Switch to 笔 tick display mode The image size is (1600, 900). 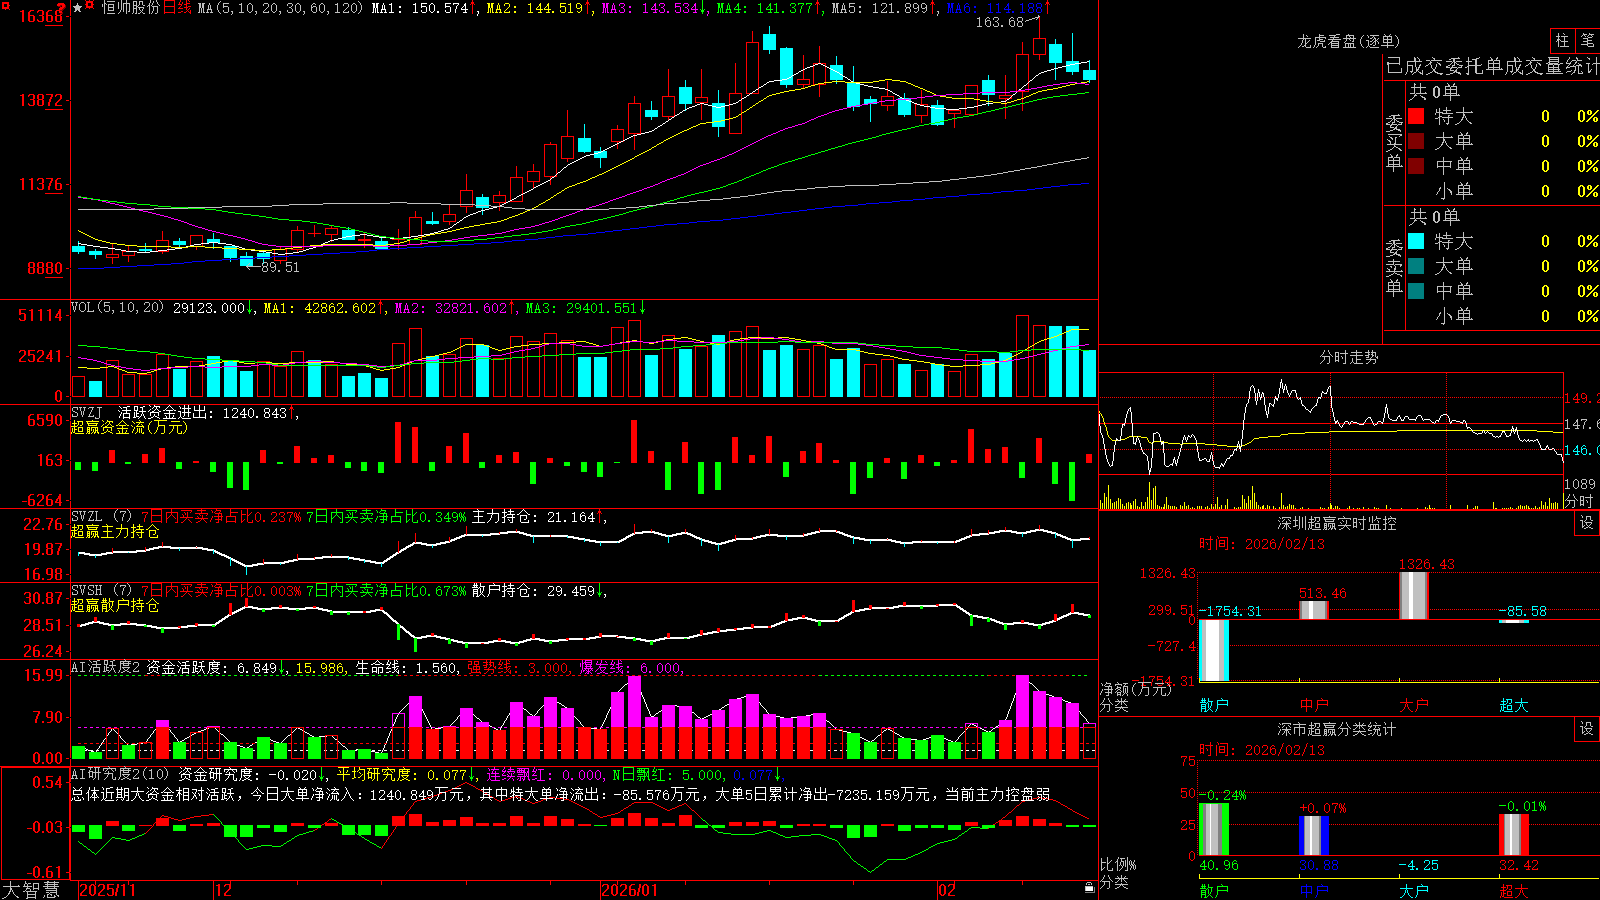click(1588, 40)
